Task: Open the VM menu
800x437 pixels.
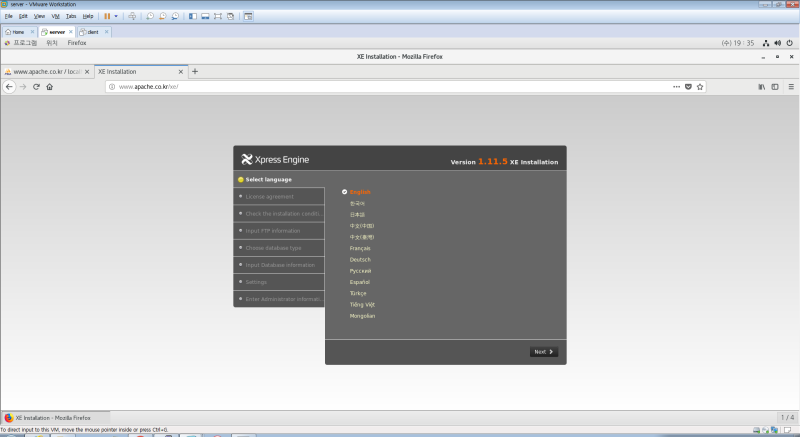Action: [56, 16]
